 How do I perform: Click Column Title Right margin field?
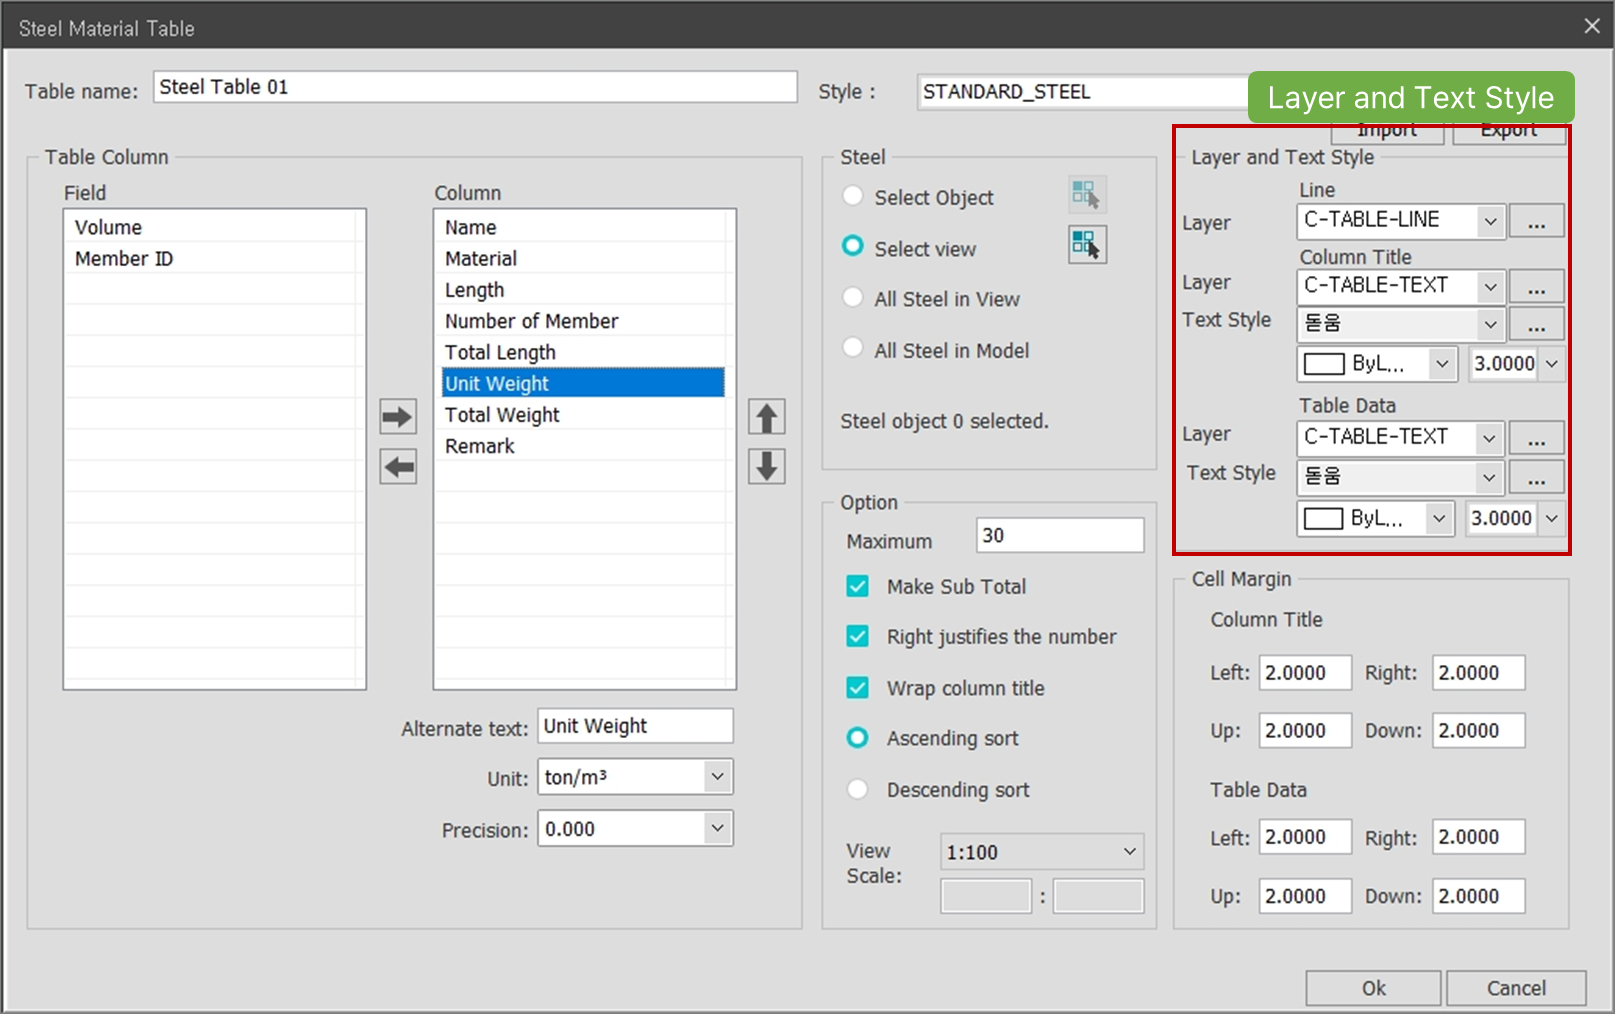pos(1478,673)
